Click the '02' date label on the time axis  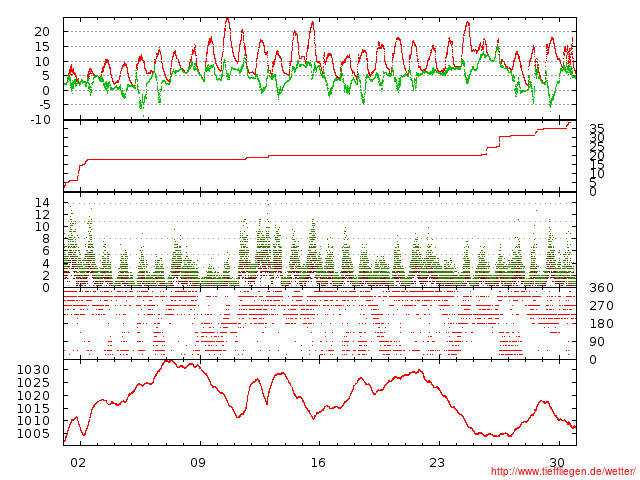78,462
